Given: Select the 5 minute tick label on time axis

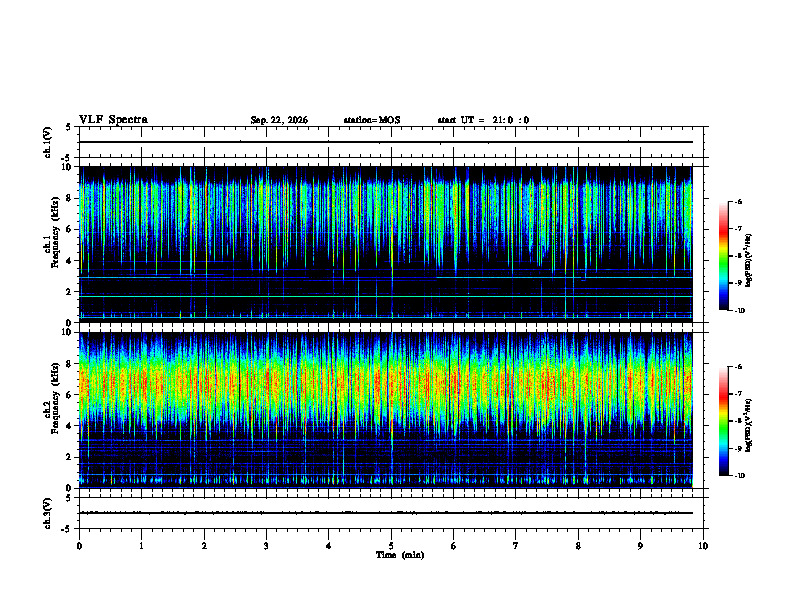Looking at the screenshot, I should click(391, 546).
